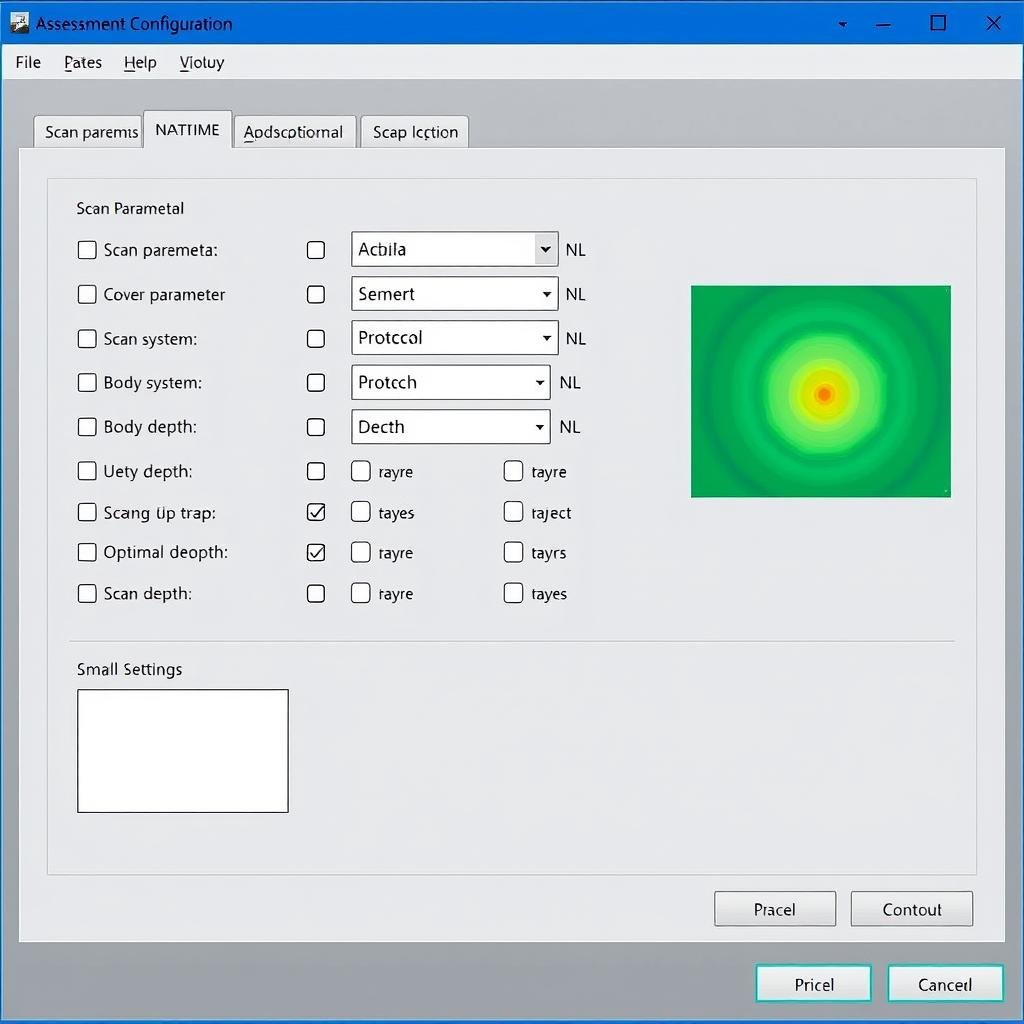Click inside the Small Settings text box
This screenshot has width=1024, height=1024.
183,751
